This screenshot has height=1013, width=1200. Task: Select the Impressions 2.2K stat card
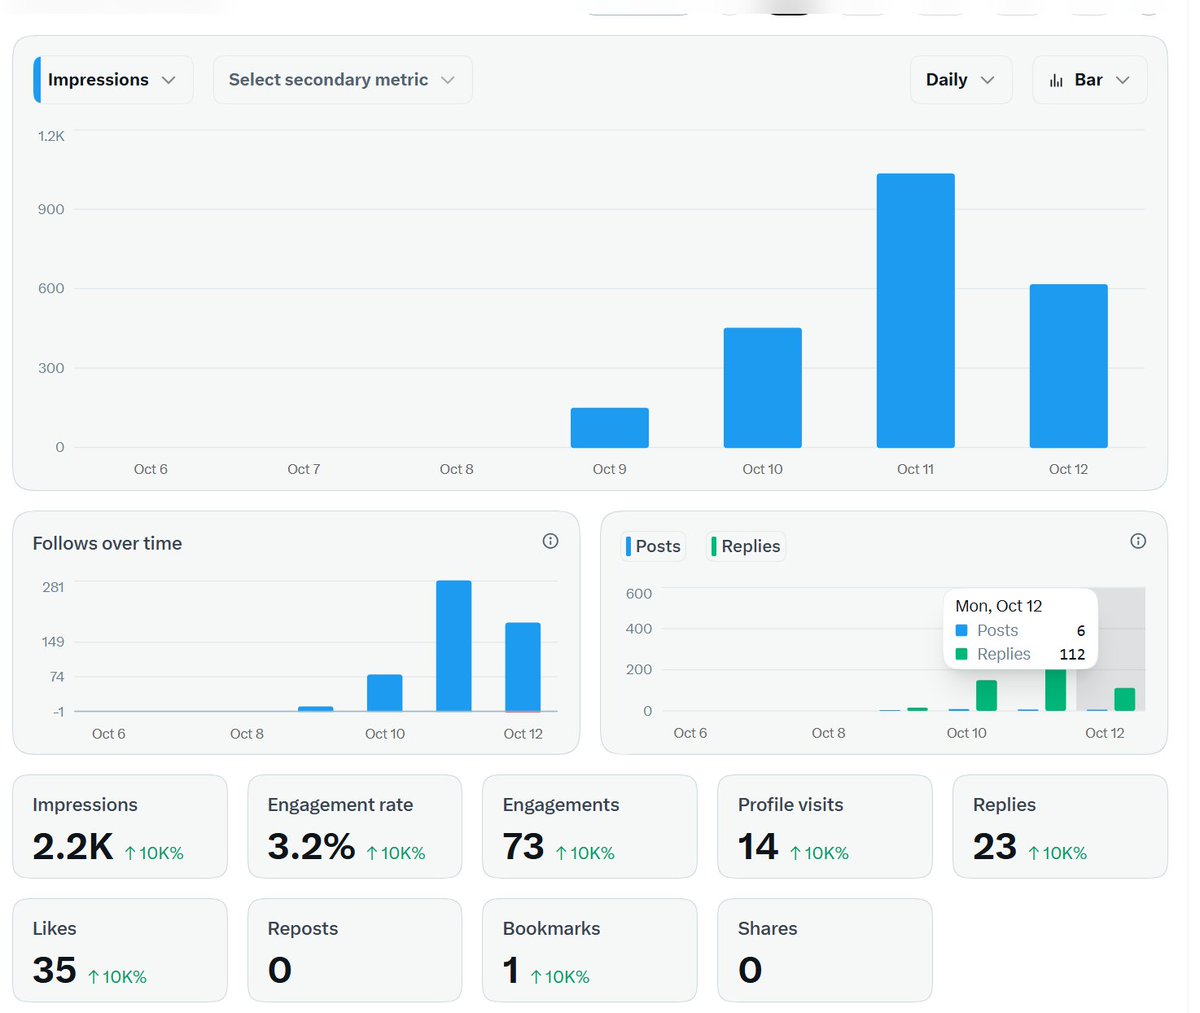click(120, 827)
